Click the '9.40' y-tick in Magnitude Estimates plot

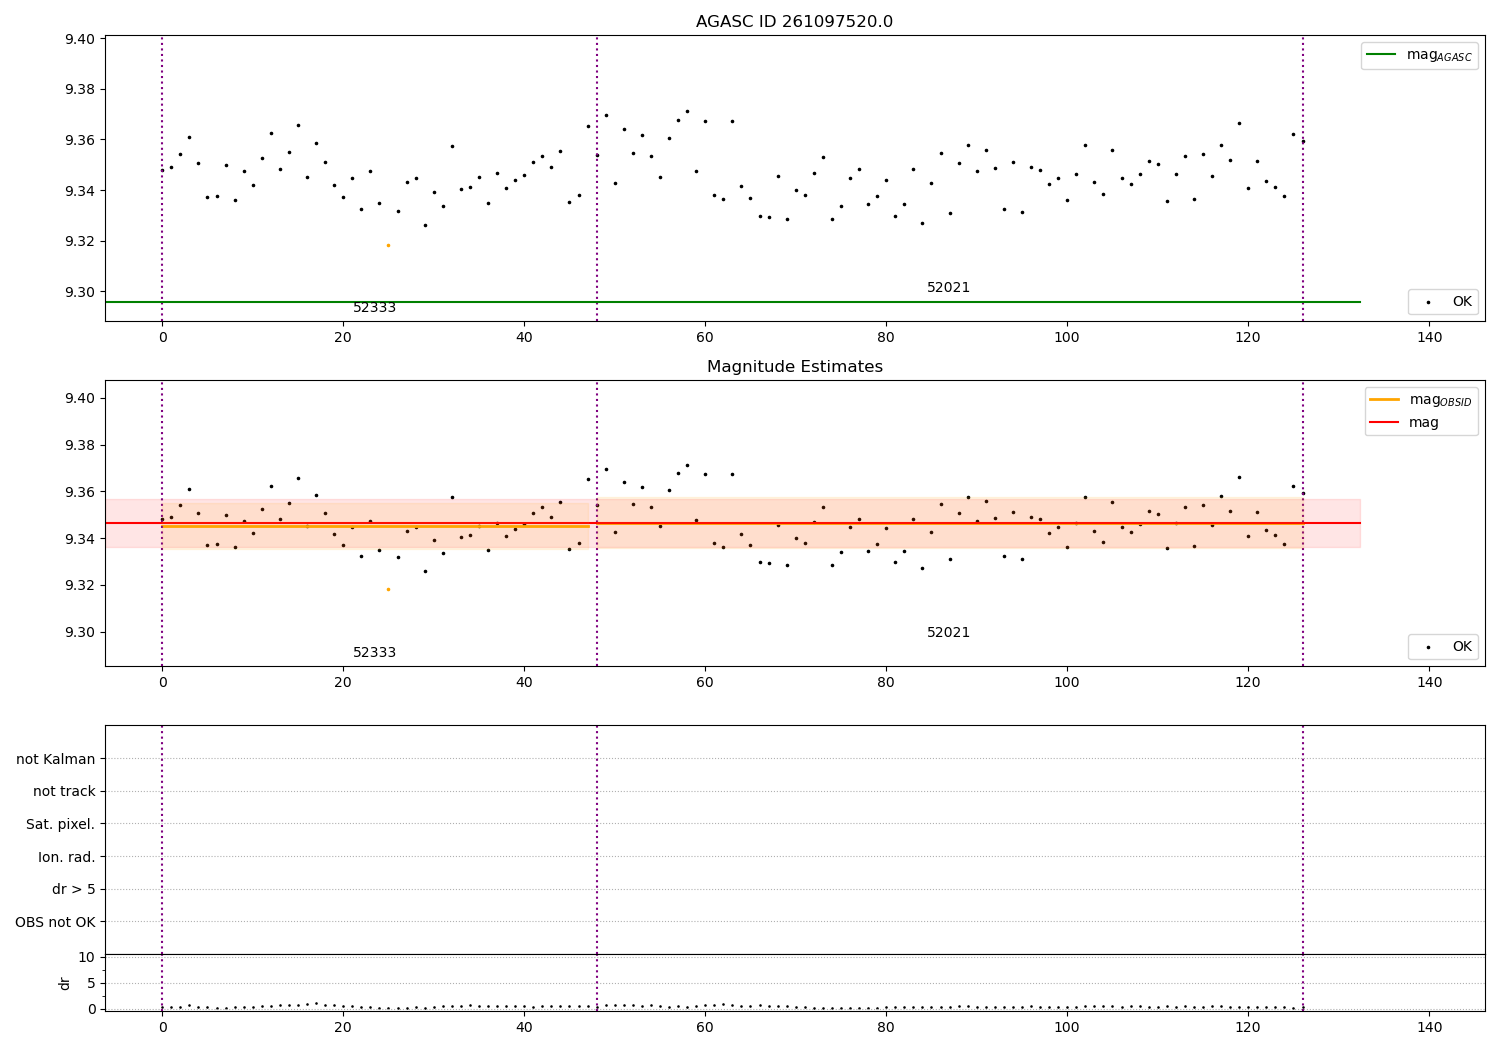[80, 398]
